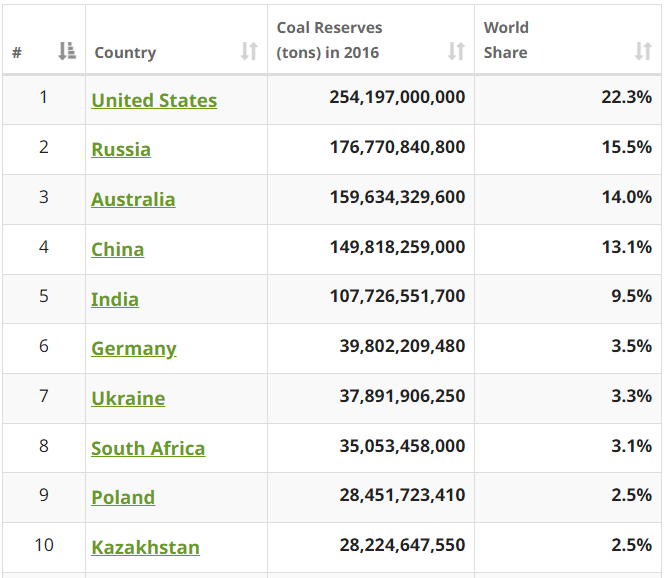664x578 pixels.
Task: Click the 22.3% world share value
Action: [x=626, y=97]
